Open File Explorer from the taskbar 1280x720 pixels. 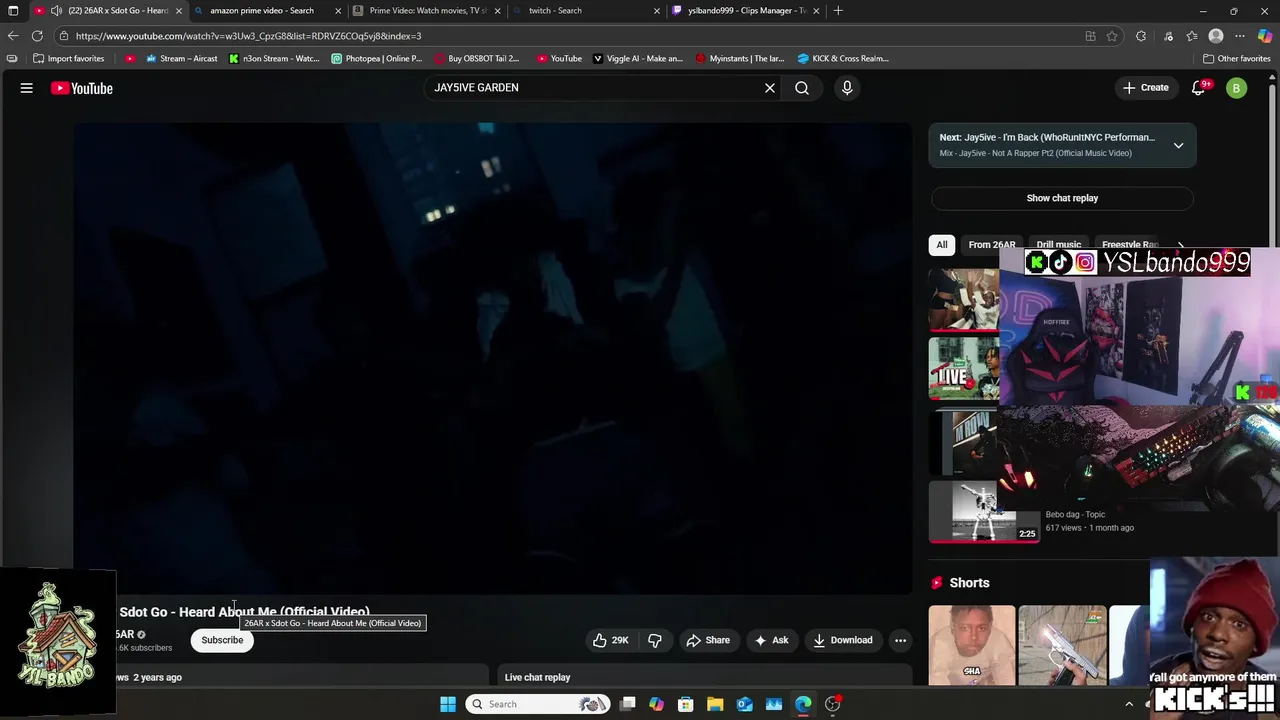(715, 704)
